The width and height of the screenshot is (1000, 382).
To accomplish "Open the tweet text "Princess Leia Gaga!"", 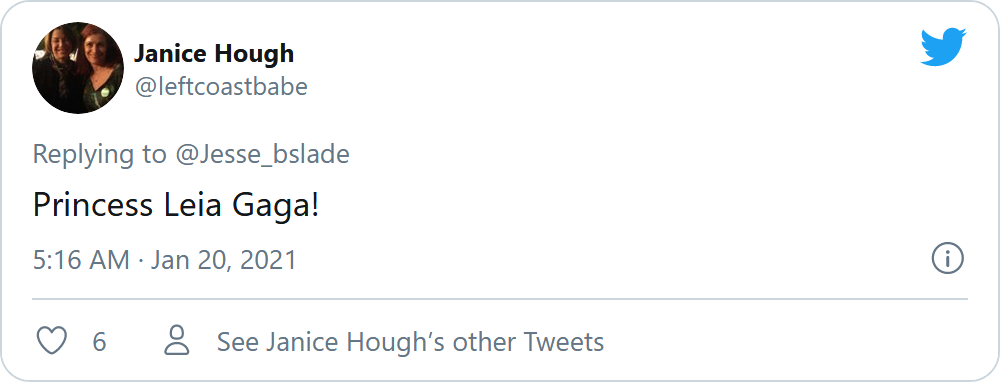I will coord(175,205).
